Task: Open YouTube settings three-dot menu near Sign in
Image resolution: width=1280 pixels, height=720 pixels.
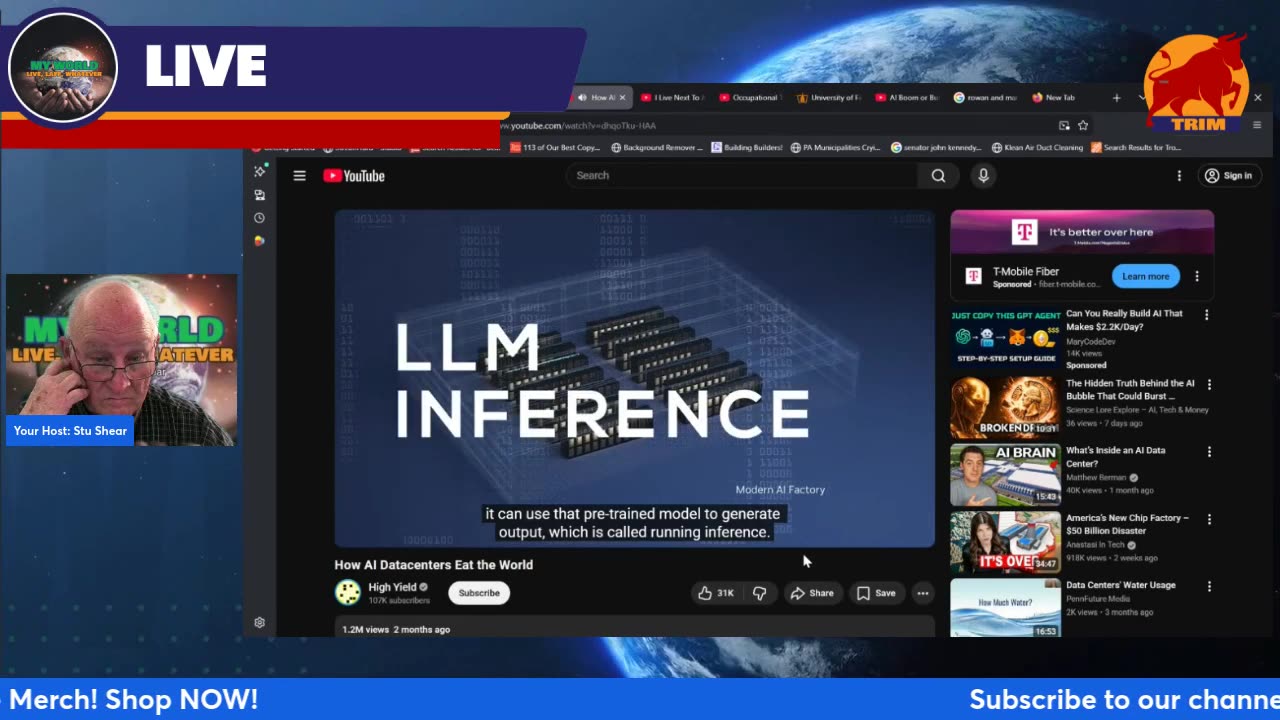Action: [1179, 176]
